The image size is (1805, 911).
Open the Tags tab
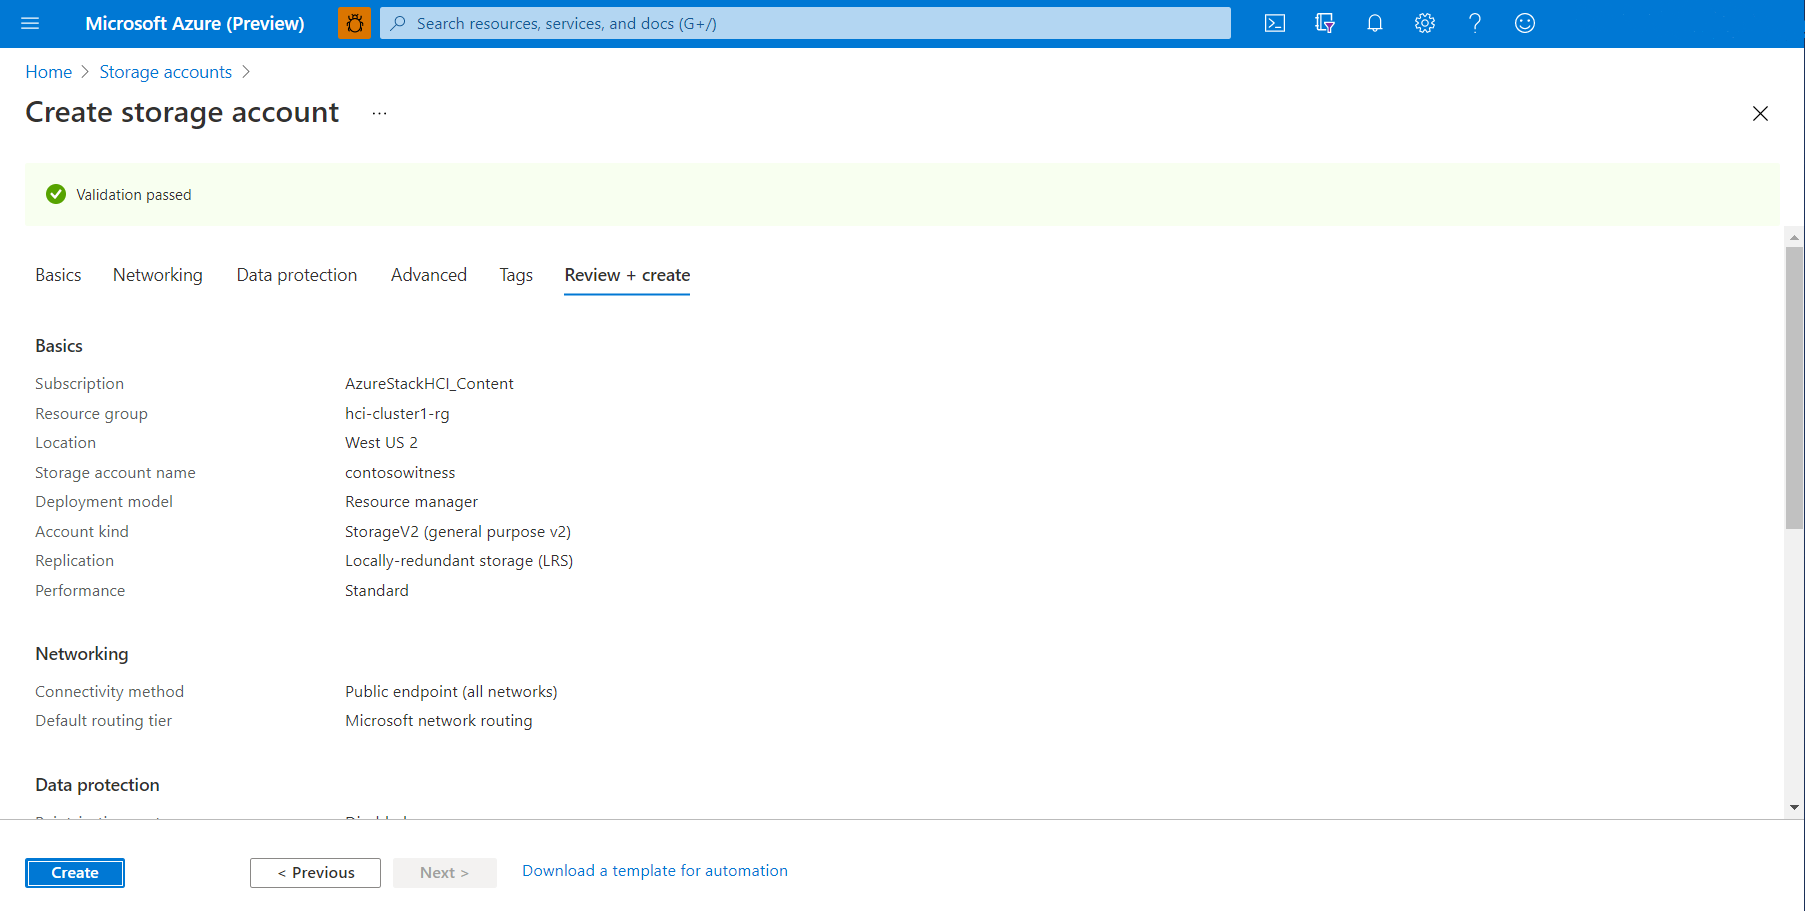(515, 274)
